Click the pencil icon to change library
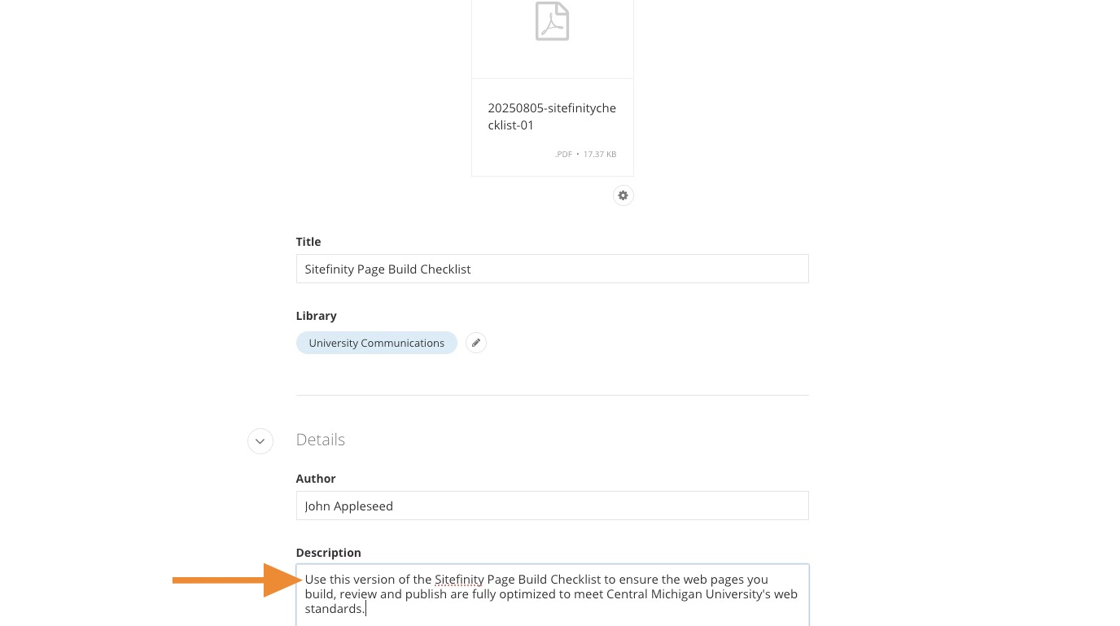Viewport: 1120px width, 626px height. pos(476,343)
